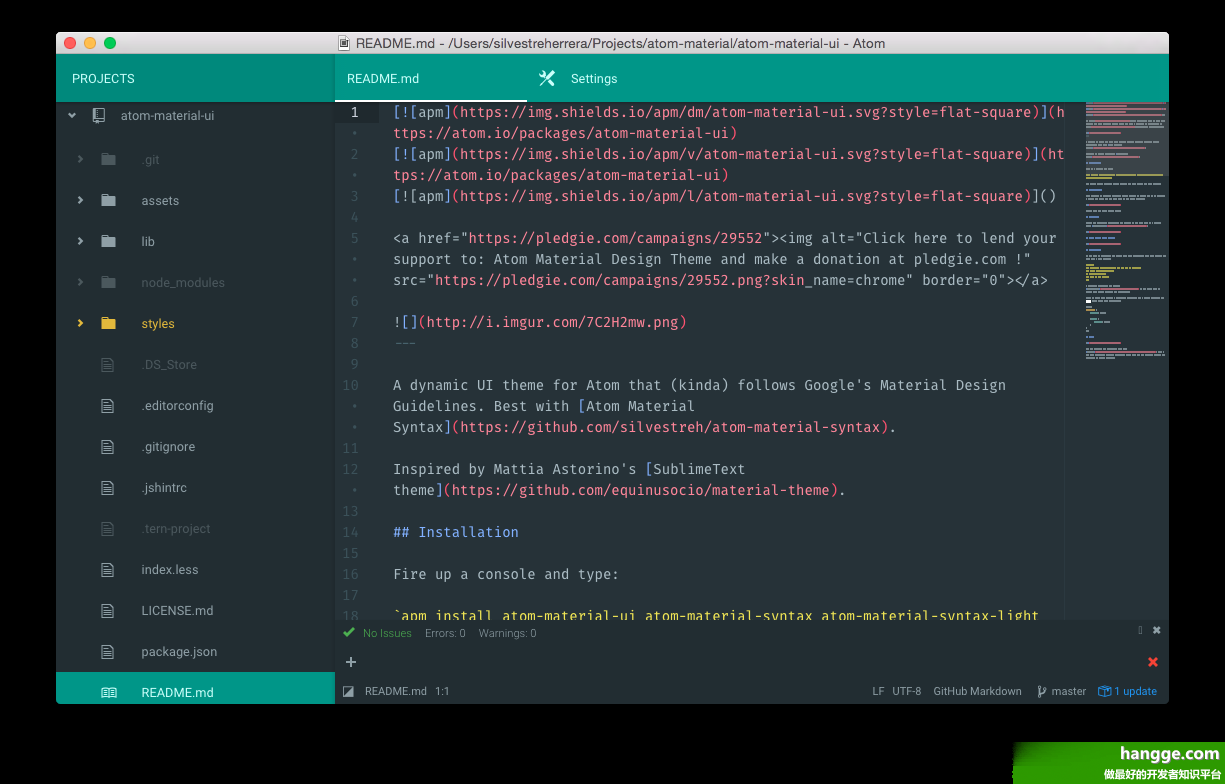Click the red X icon in bottom panel
The height and width of the screenshot is (784, 1225).
1153,662
